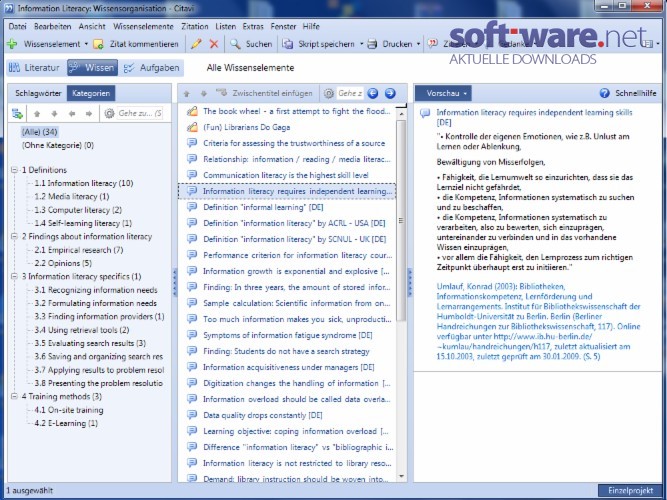Click the pencil edit icon

pyautogui.click(x=196, y=44)
